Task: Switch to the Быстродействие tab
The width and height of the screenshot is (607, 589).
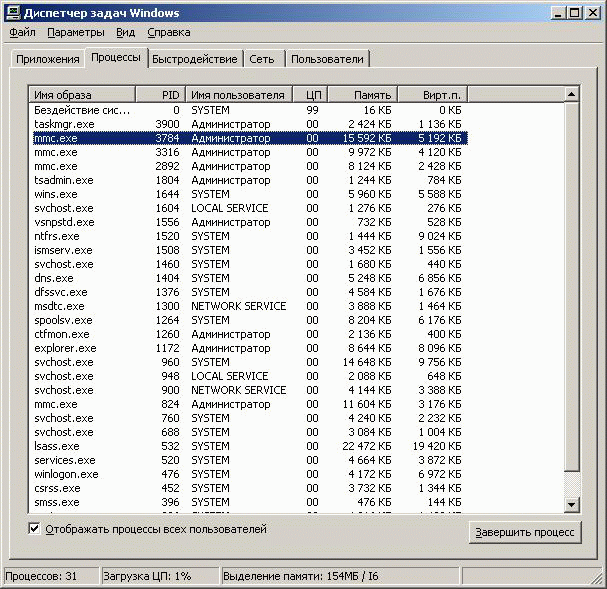Action: [196, 60]
